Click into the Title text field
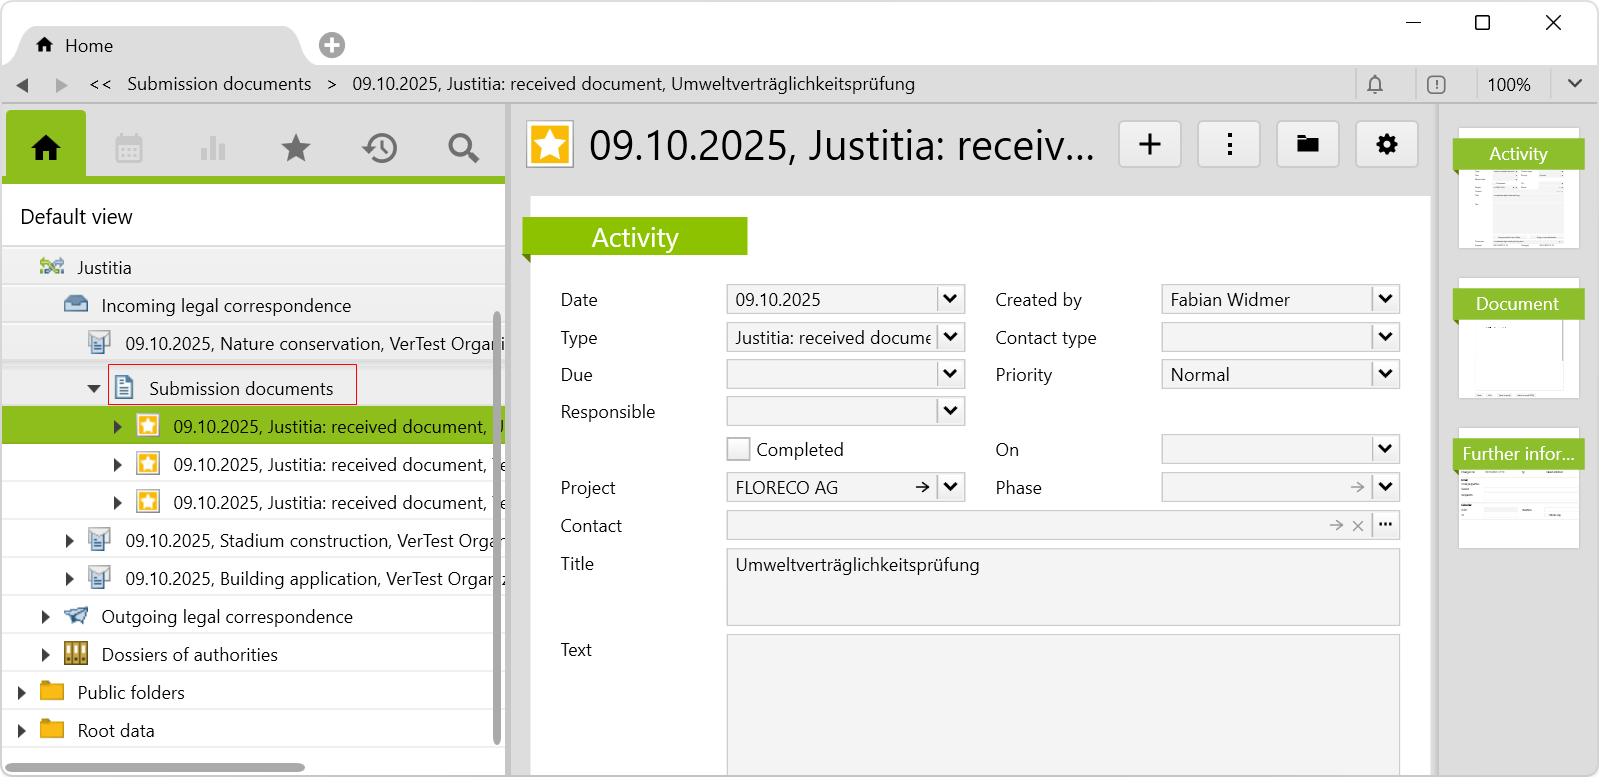 tap(1062, 586)
